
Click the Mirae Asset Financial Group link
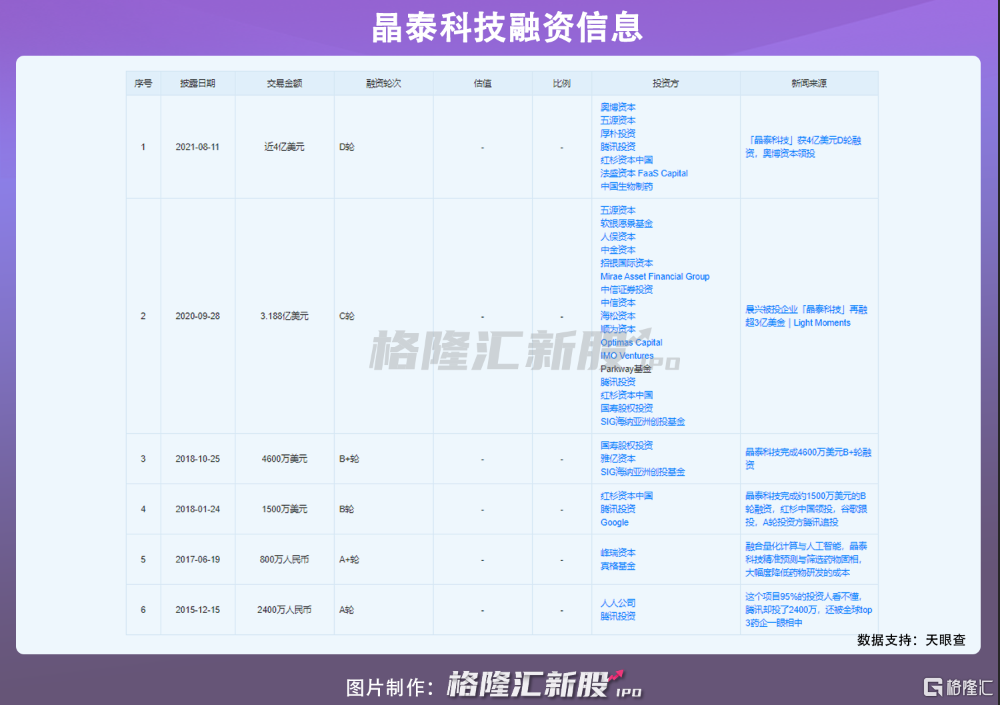point(654,276)
